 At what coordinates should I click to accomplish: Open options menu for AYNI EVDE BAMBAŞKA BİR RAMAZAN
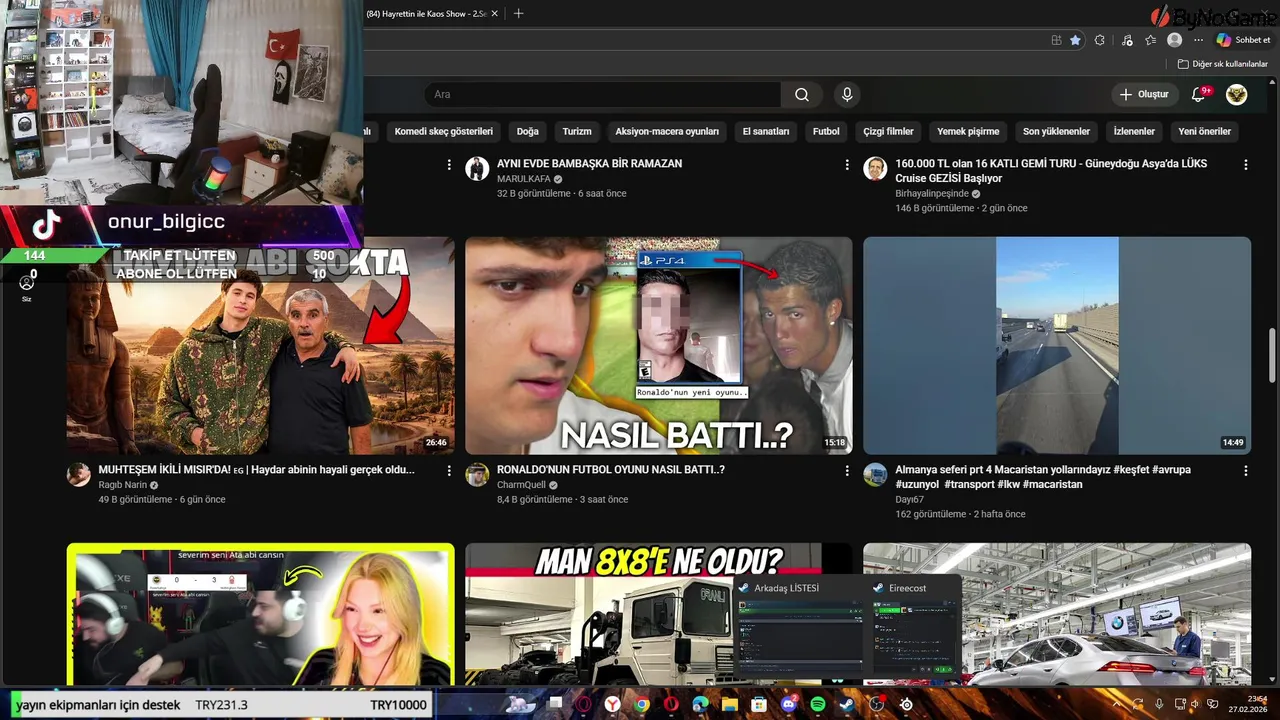[847, 165]
